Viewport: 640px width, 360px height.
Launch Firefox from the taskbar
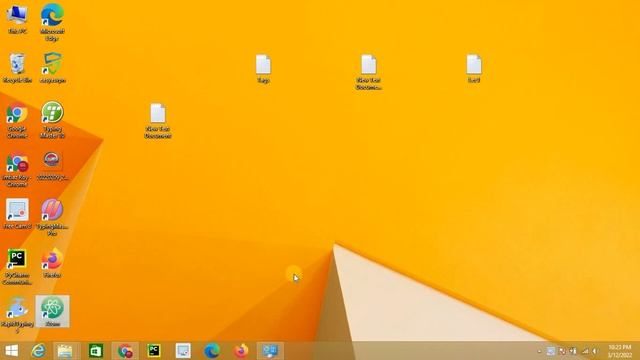tap(241, 351)
